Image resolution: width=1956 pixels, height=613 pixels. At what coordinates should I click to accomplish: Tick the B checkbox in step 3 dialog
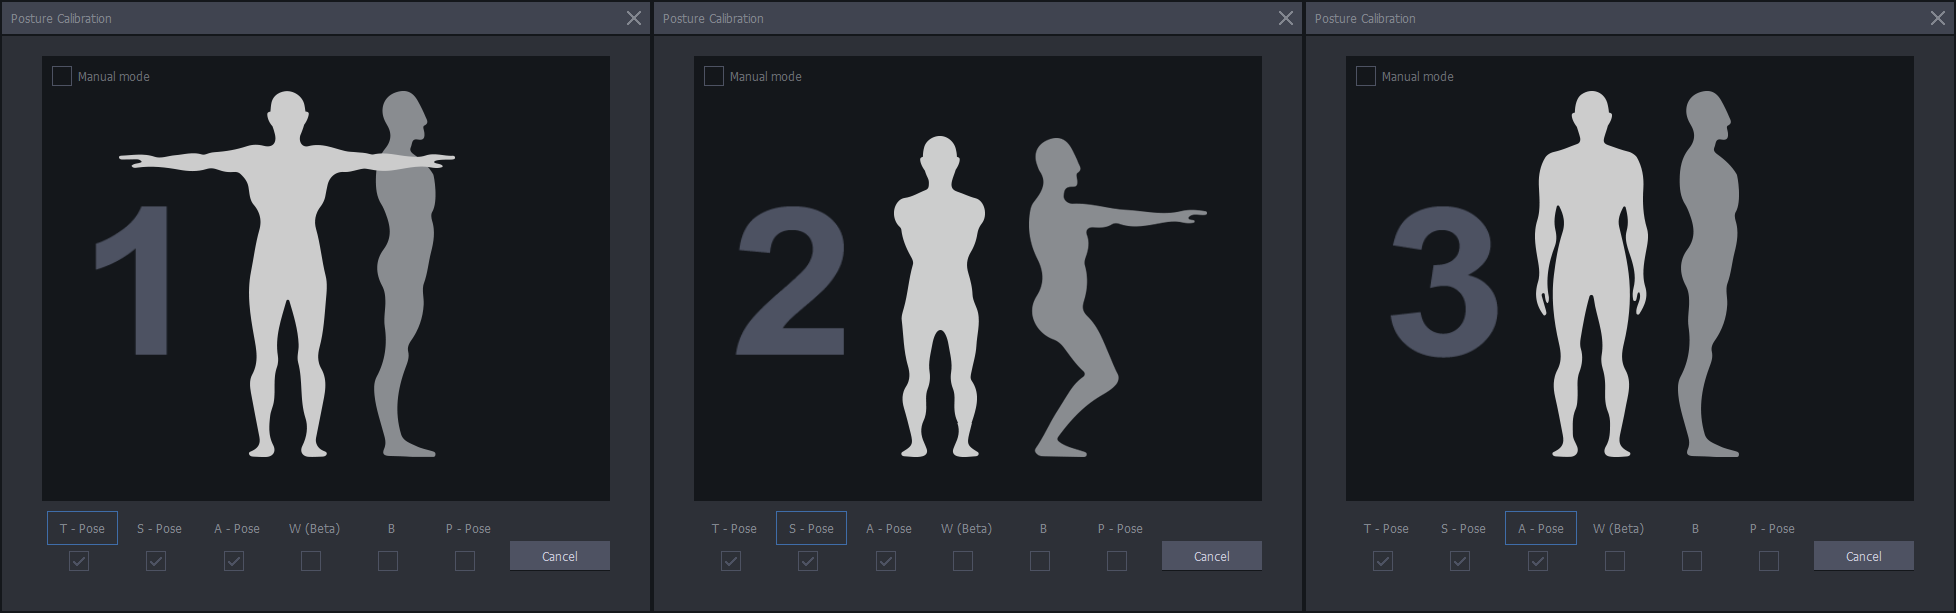[1692, 561]
